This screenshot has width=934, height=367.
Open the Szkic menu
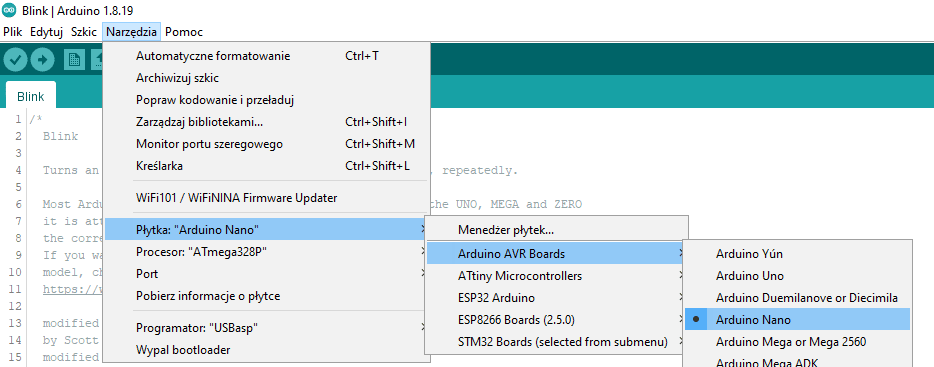pos(83,32)
